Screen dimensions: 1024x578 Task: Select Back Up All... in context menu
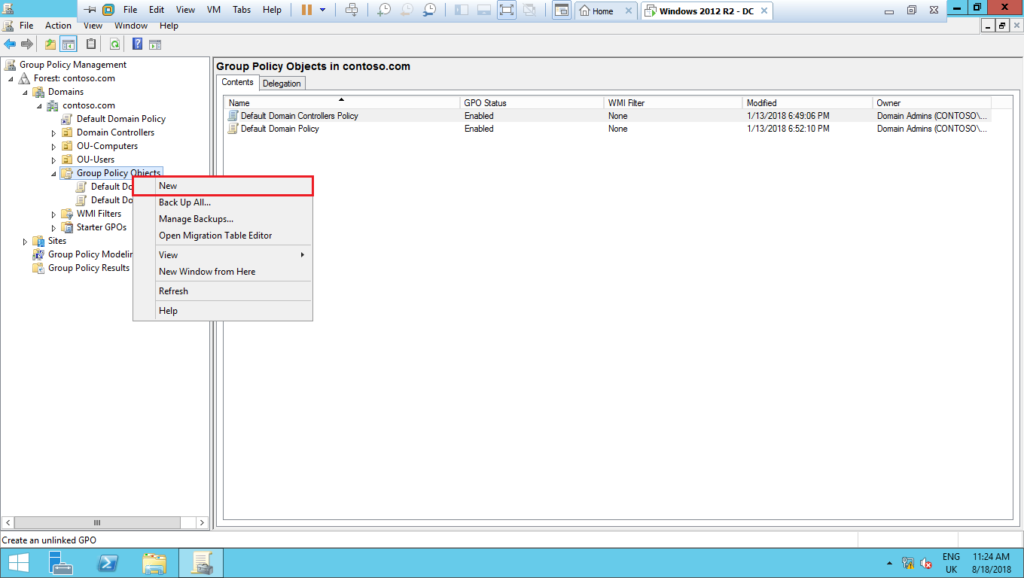coord(223,202)
